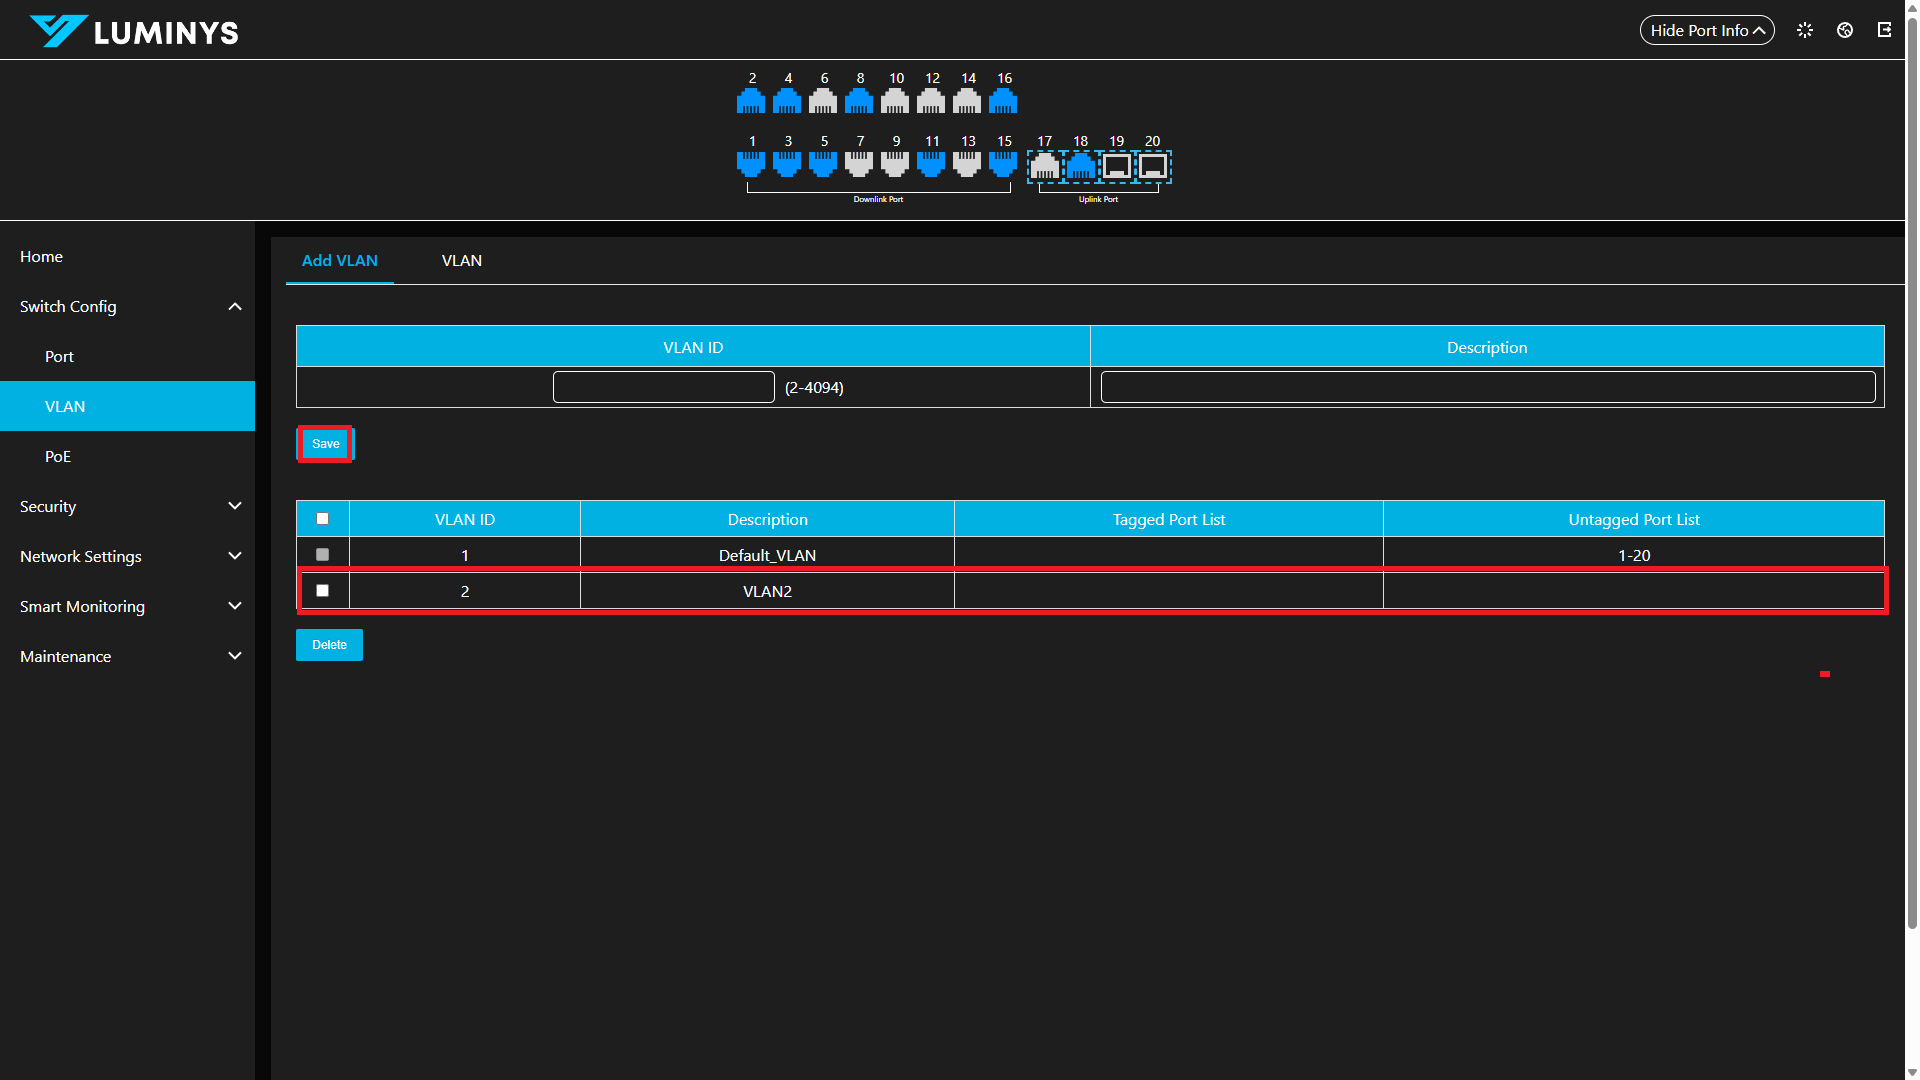Click the VLAN ID input field
Viewport: 1920px width, 1080px height.
pyautogui.click(x=663, y=387)
